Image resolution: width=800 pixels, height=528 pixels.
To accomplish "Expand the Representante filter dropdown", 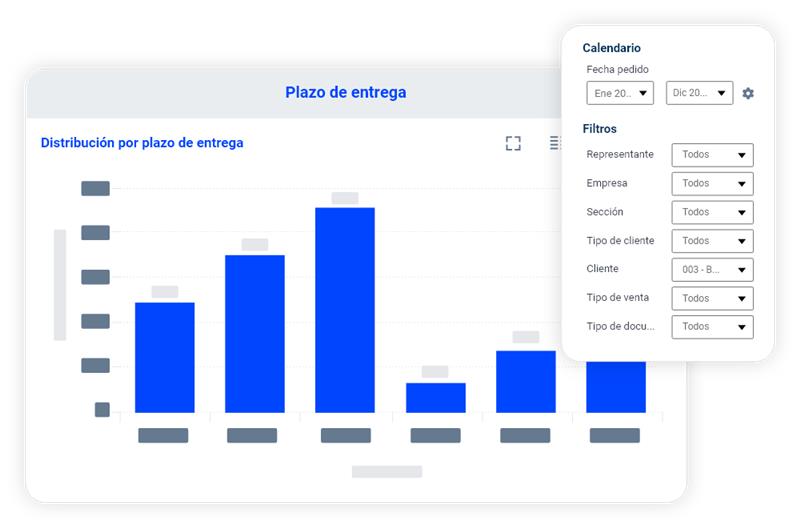I will (x=712, y=155).
